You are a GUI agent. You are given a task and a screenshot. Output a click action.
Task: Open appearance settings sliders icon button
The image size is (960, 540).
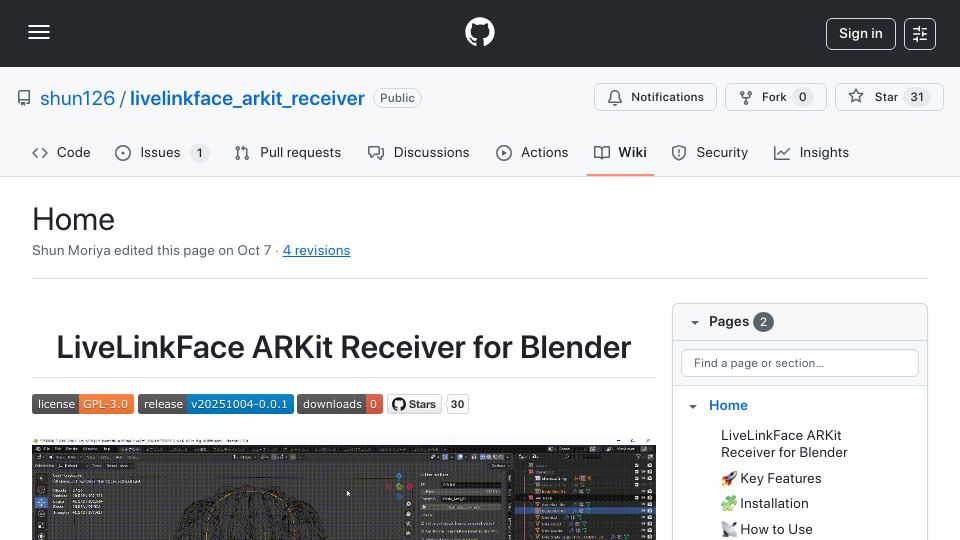(920, 34)
